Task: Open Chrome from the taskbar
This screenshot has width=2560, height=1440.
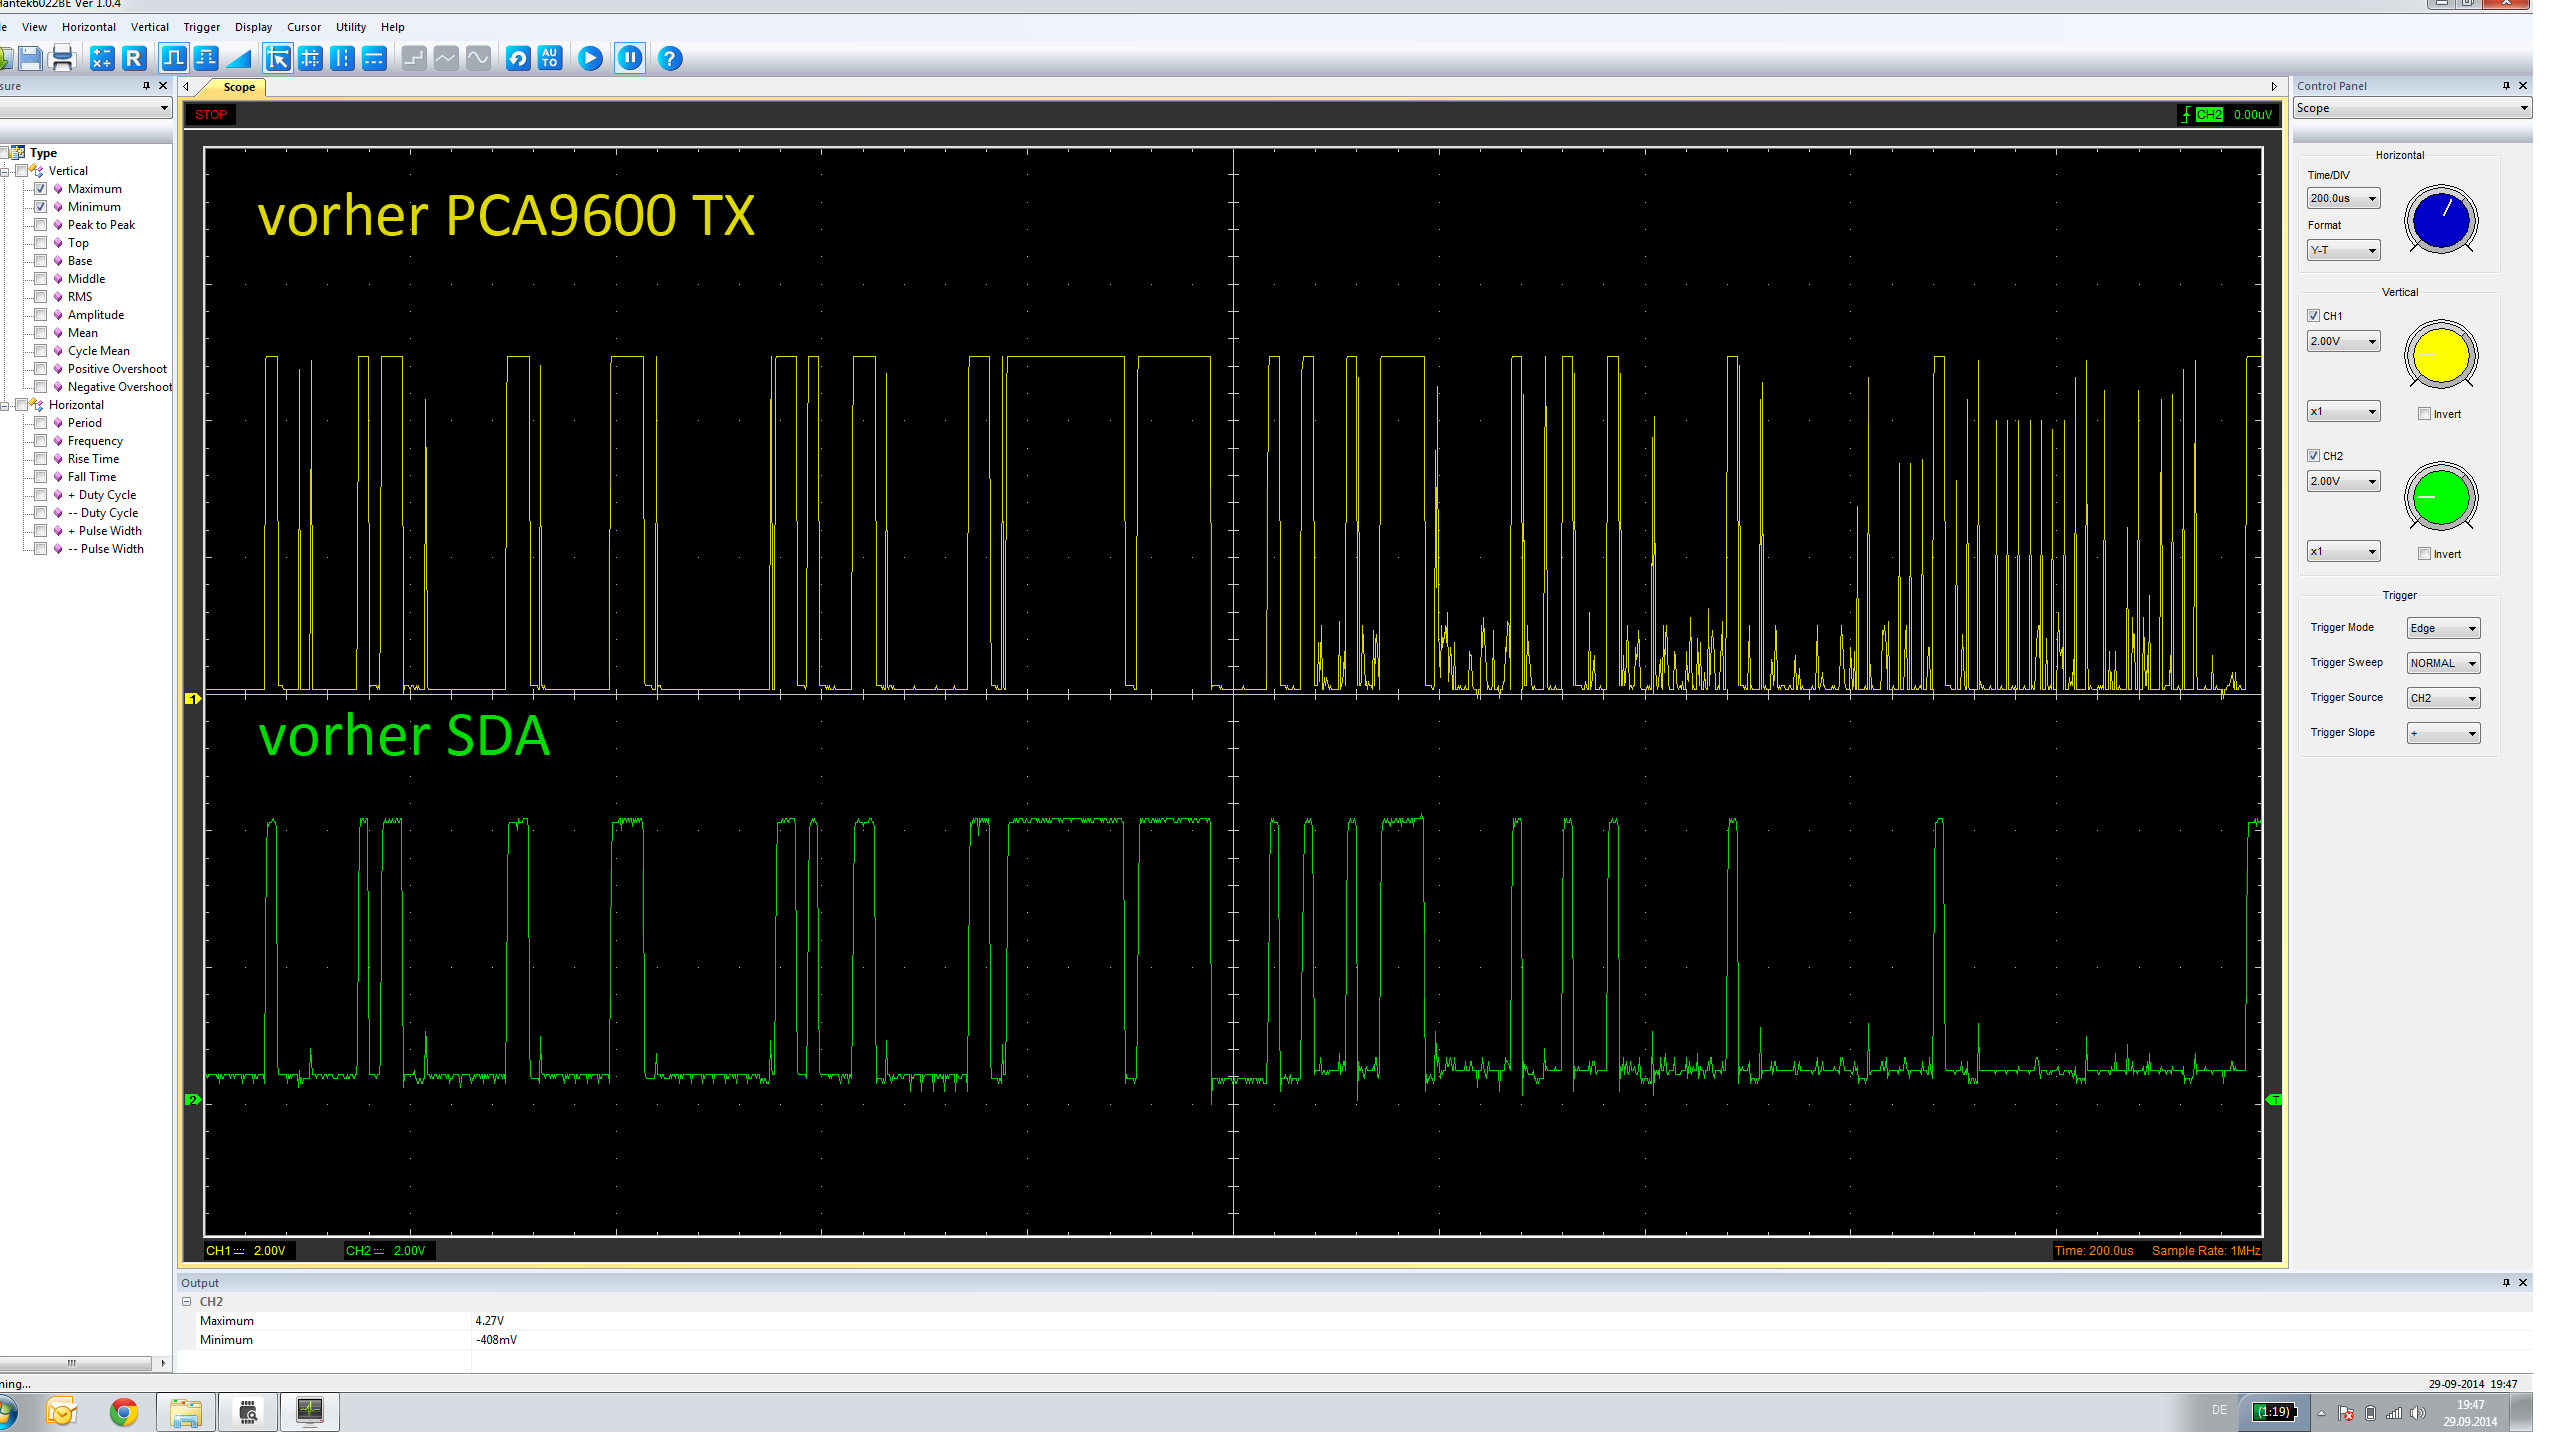Action: click(124, 1412)
